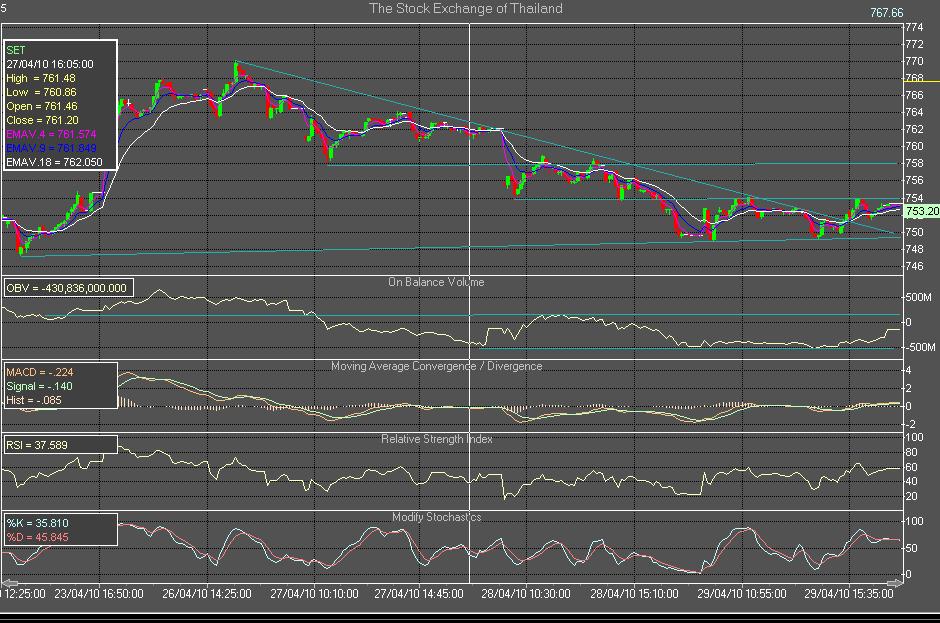Click the right scroll arrow on the time axis
The height and width of the screenshot is (623, 940).
(895, 583)
